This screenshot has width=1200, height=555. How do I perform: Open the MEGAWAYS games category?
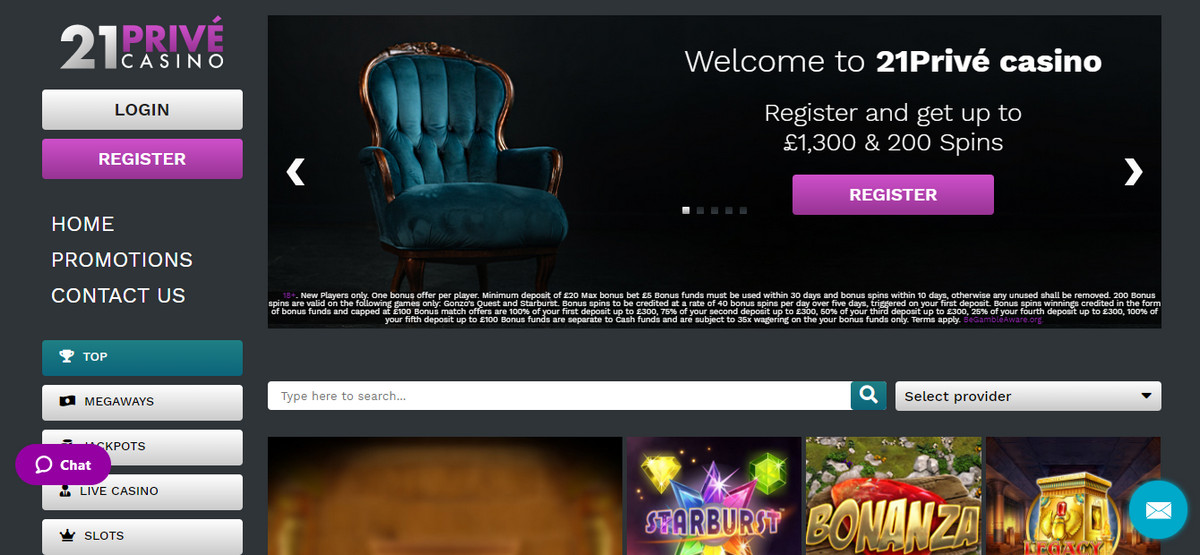coord(142,402)
